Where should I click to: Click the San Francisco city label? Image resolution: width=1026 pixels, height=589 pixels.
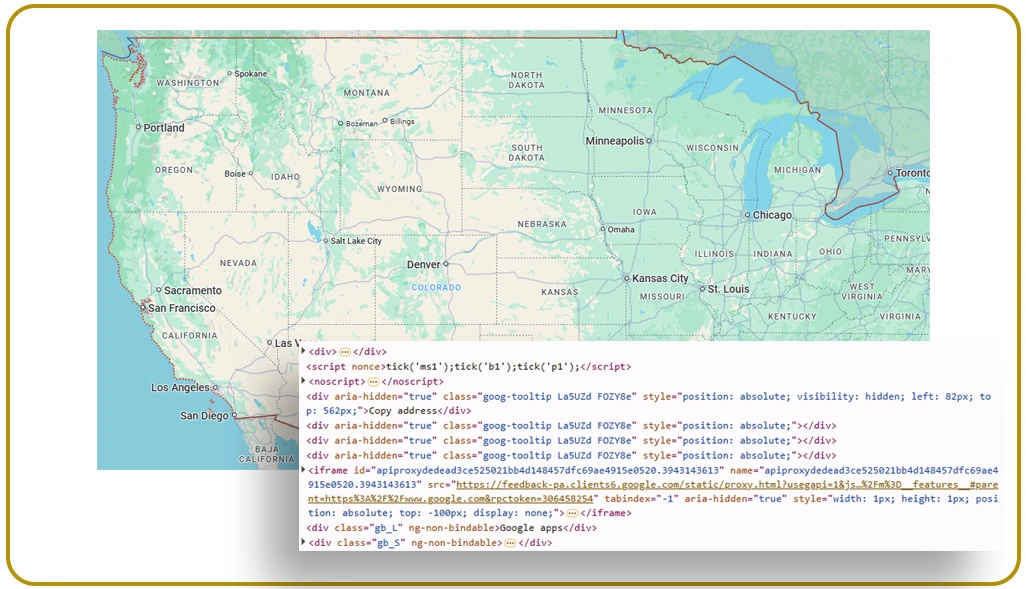click(181, 308)
